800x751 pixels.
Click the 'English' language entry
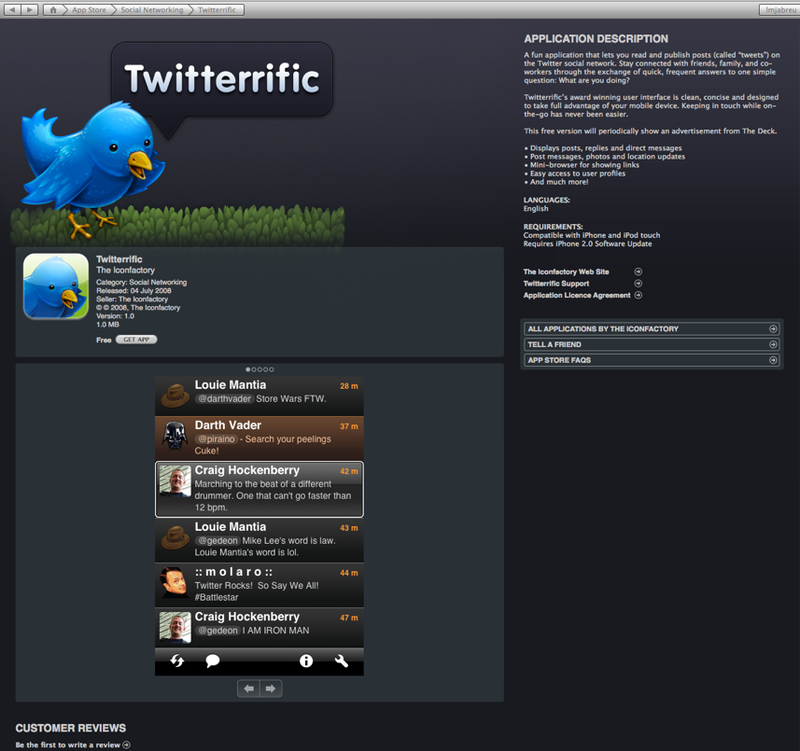pos(536,208)
